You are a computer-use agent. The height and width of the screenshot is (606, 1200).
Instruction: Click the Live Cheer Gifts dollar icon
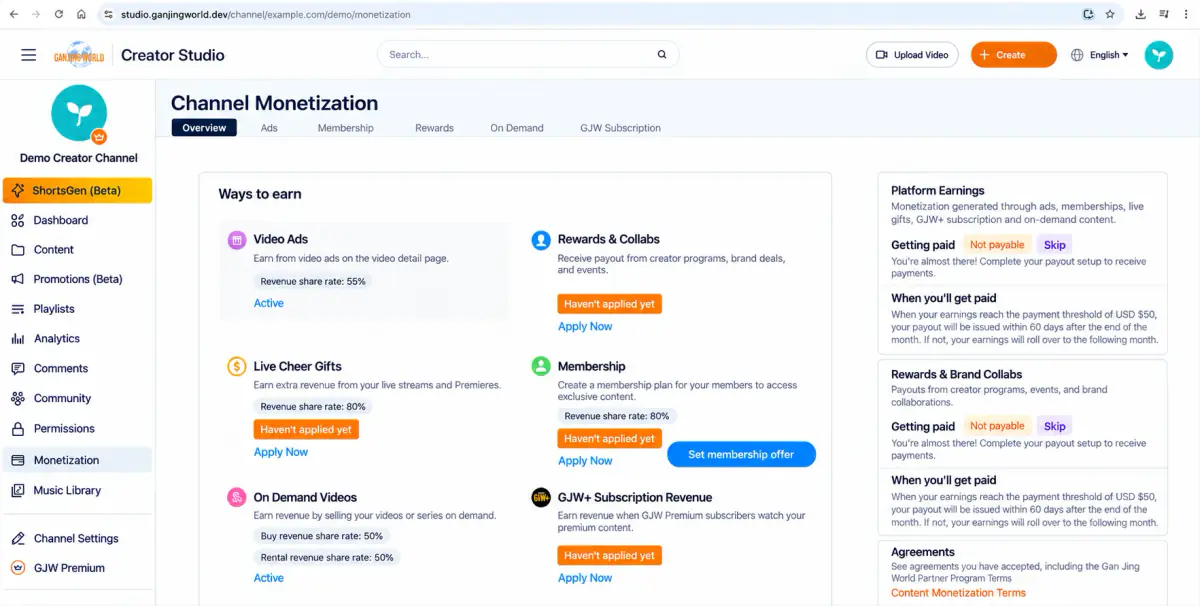(237, 367)
